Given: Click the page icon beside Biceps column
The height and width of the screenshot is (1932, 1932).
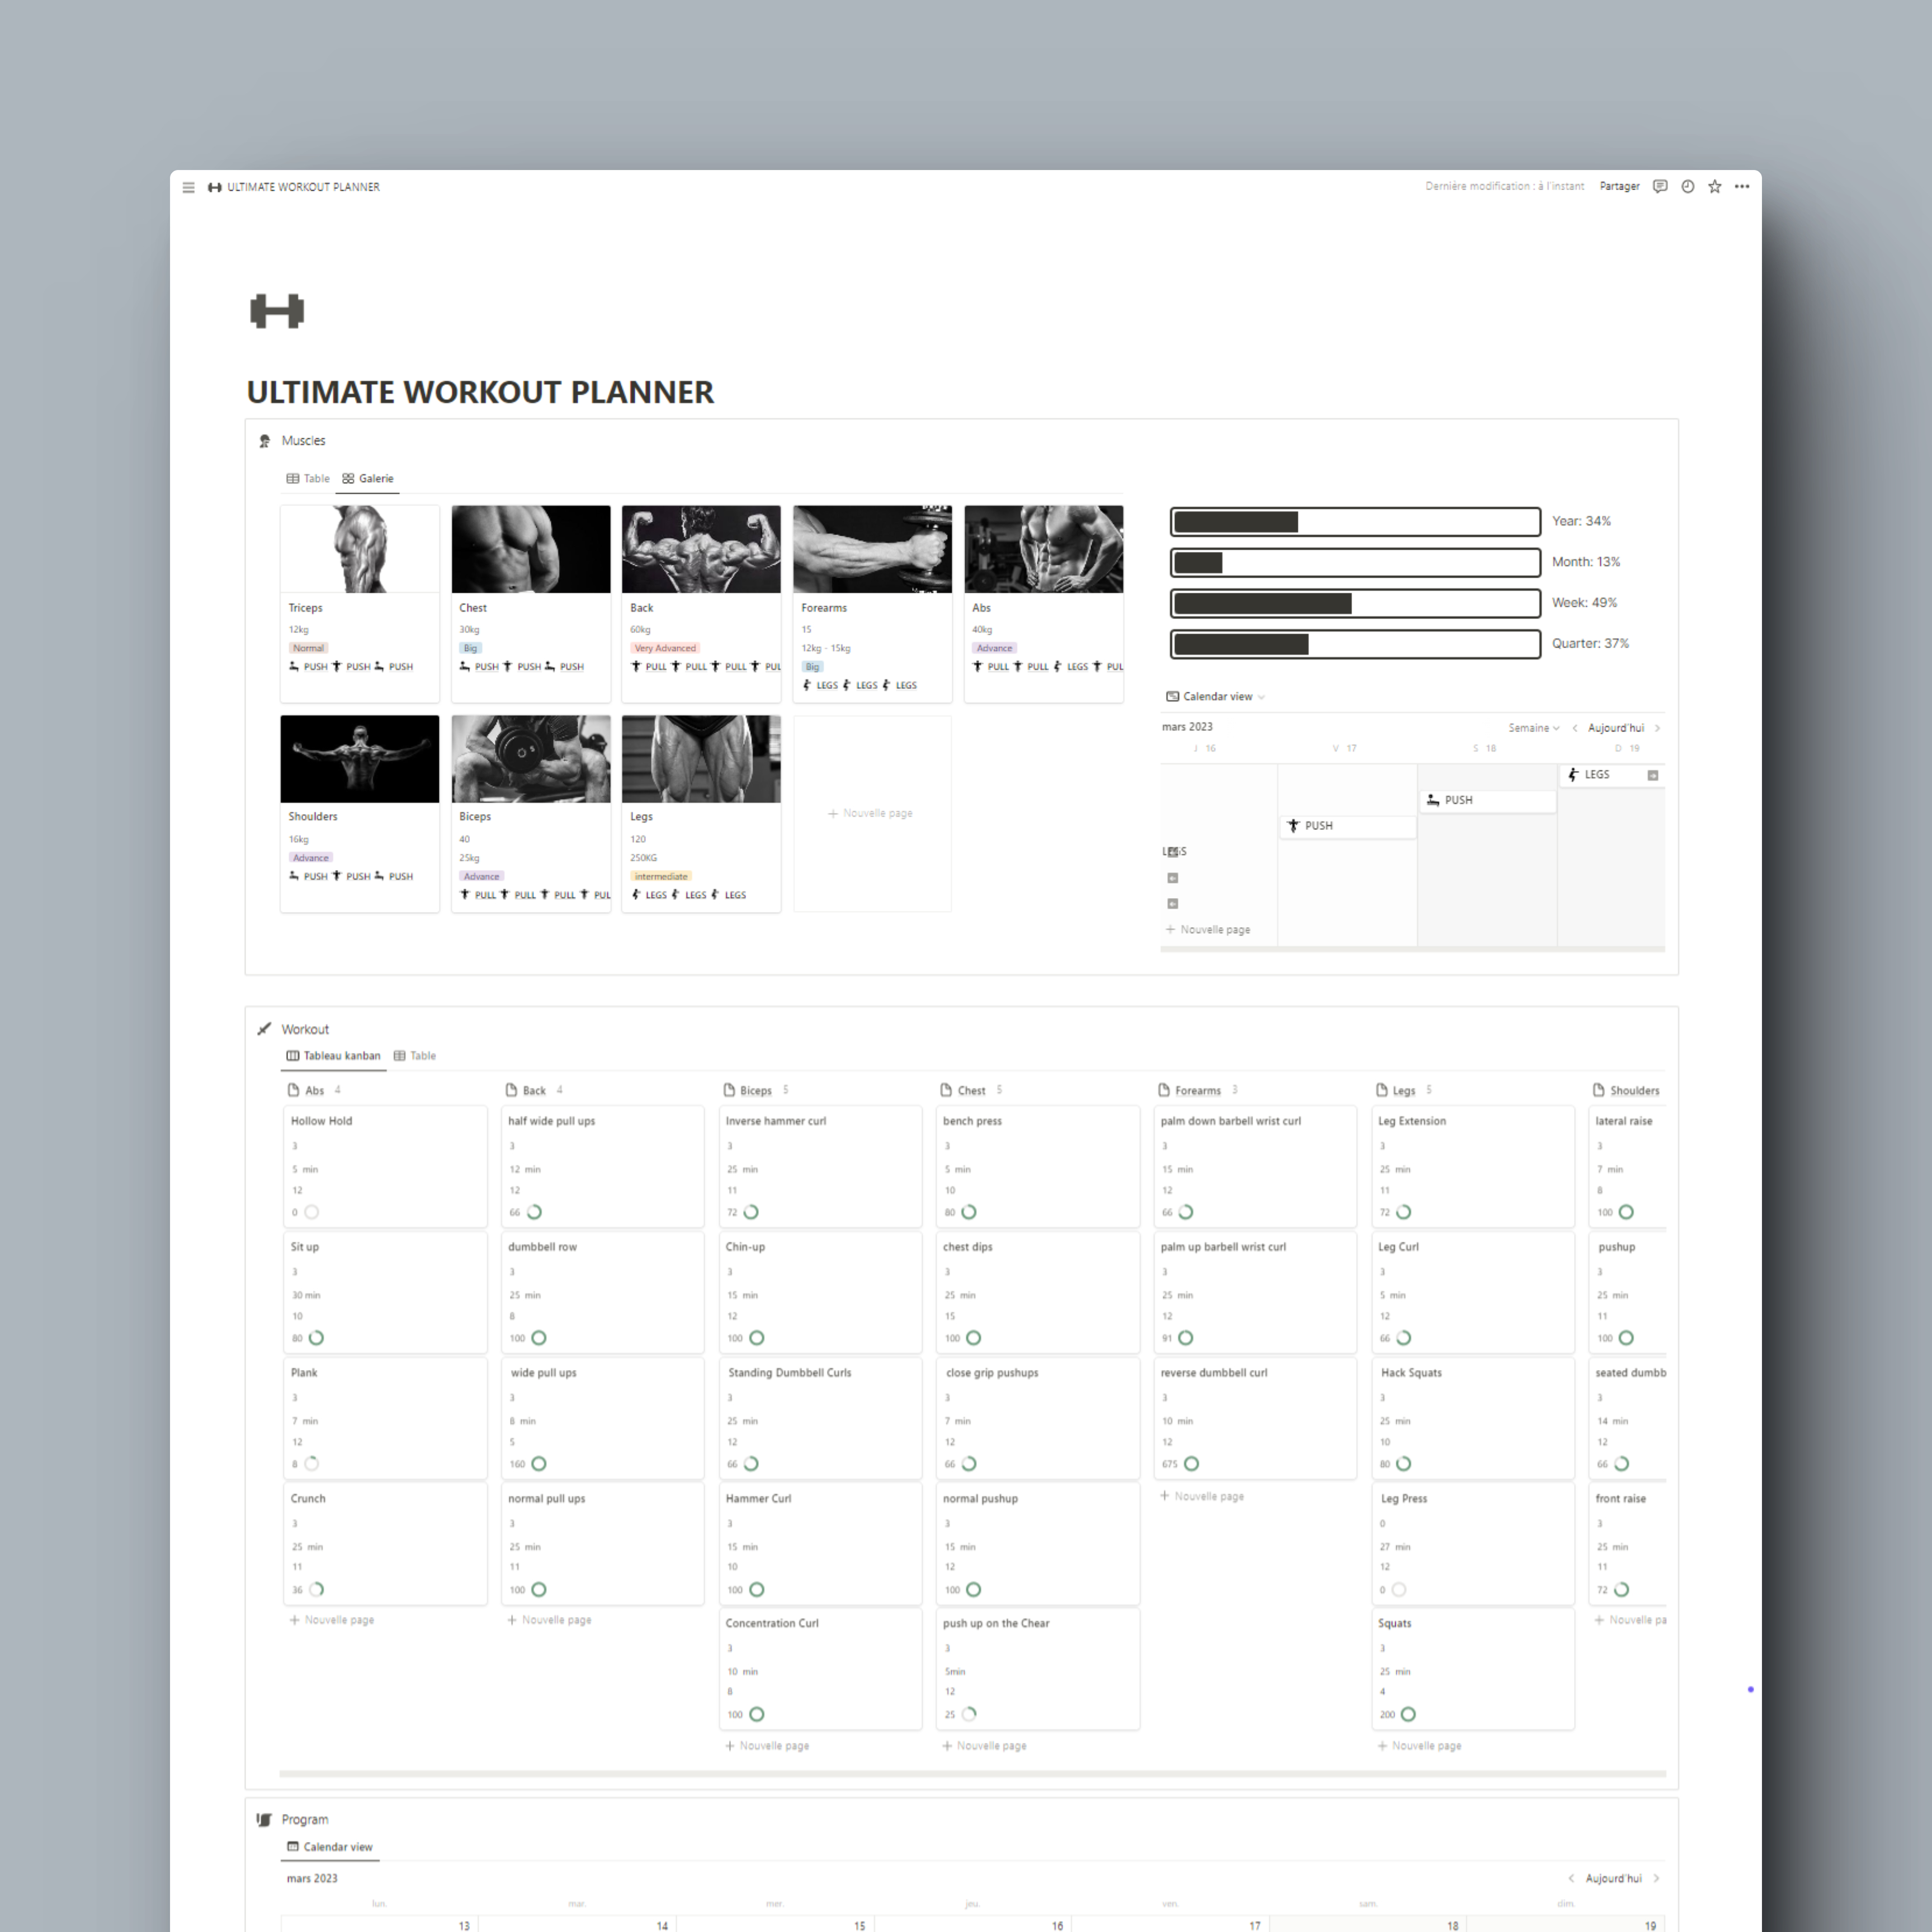Looking at the screenshot, I should tap(729, 1090).
